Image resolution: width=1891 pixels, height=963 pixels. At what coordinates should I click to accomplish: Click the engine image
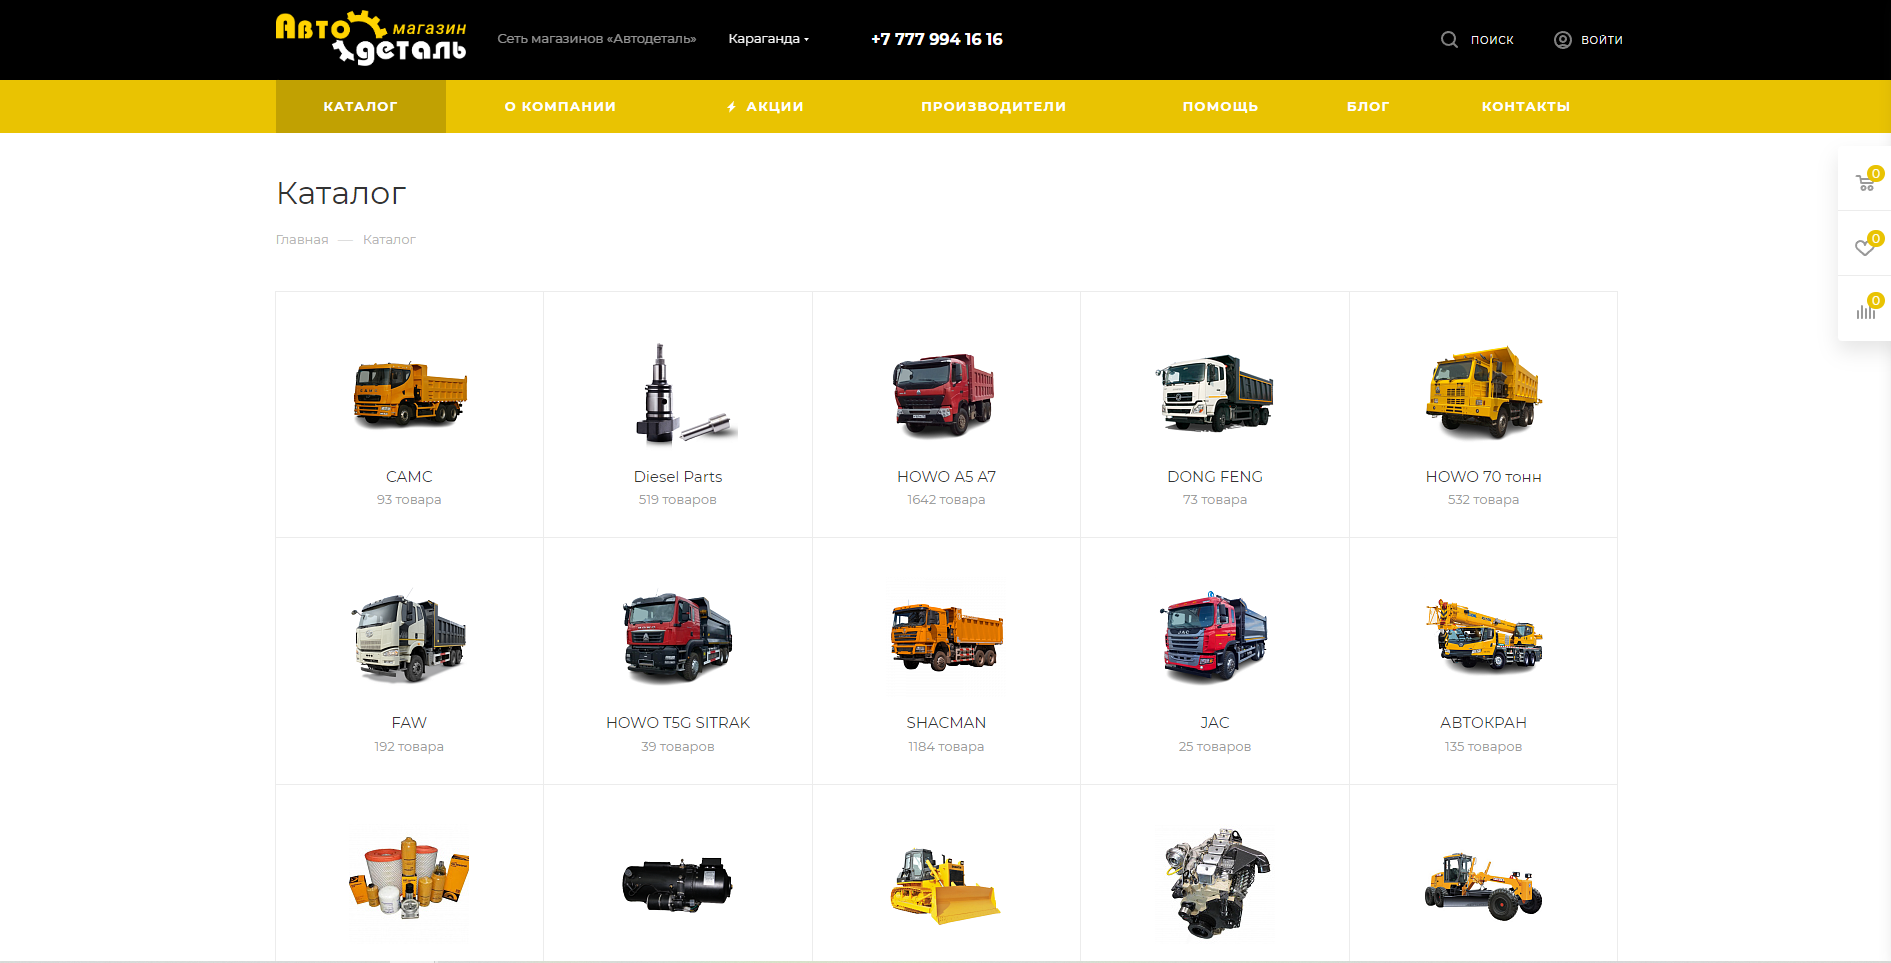1216,883
